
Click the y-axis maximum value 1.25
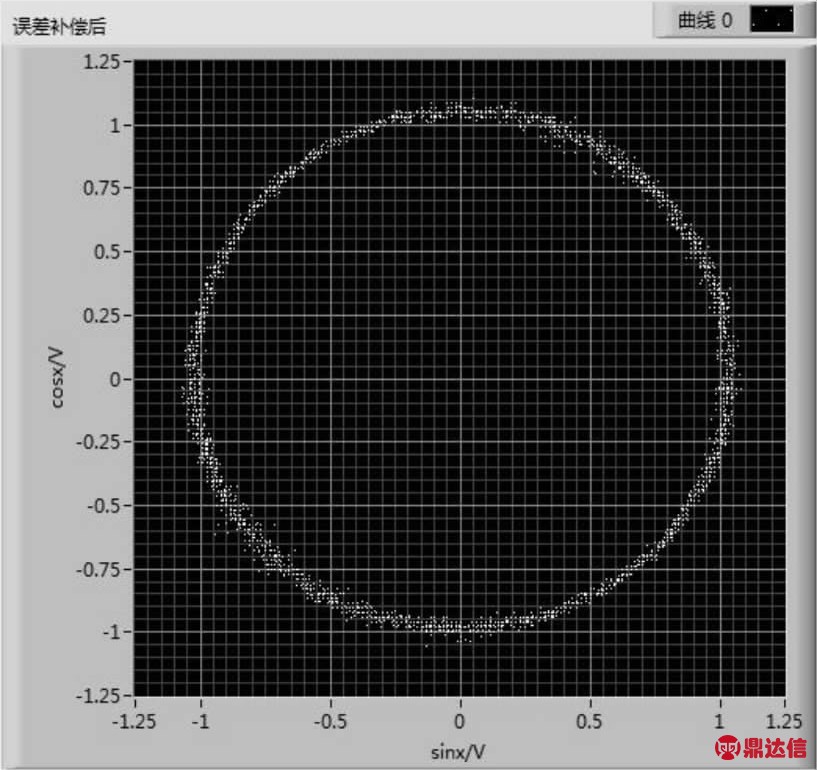[x=102, y=62]
